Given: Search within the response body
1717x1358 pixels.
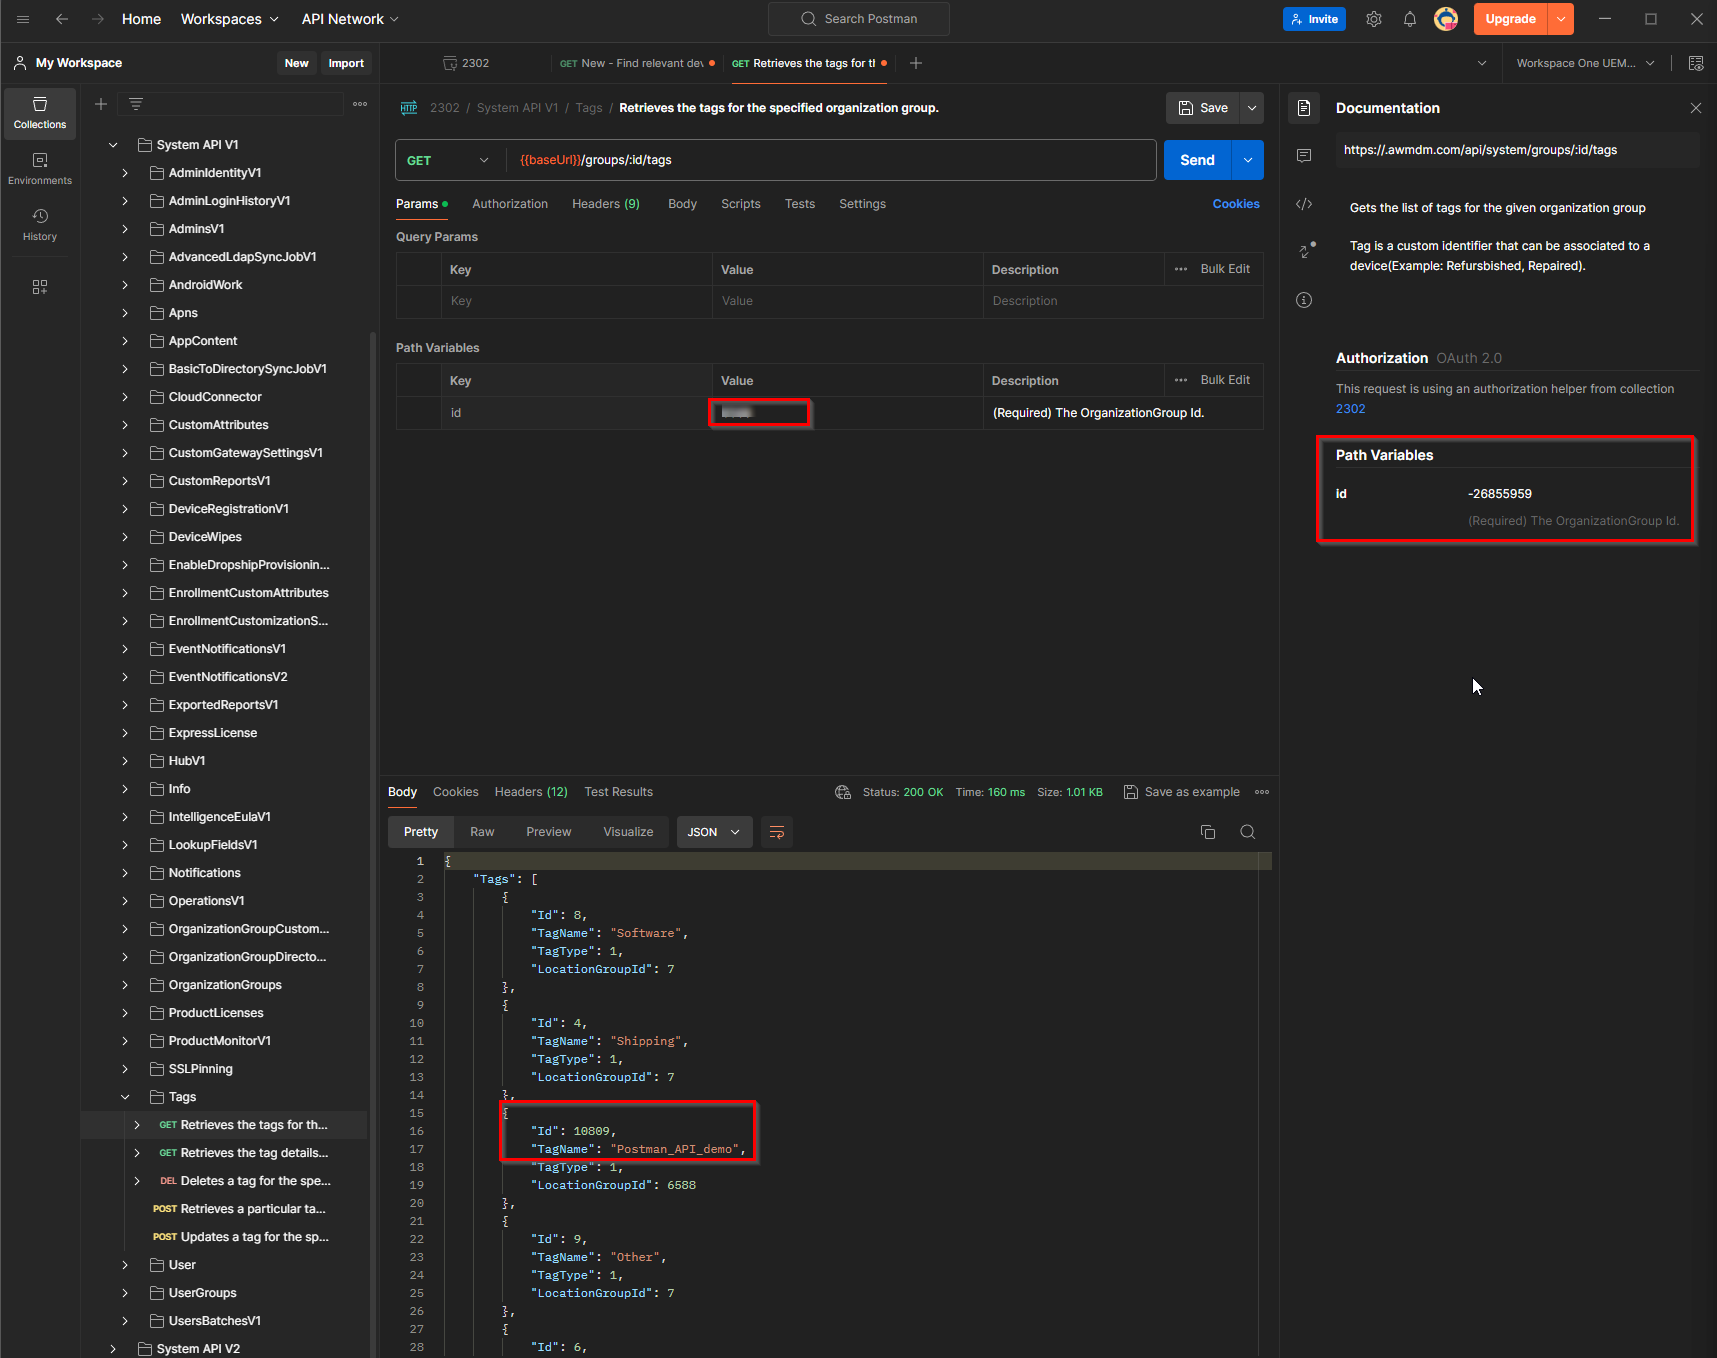Looking at the screenshot, I should point(1247,831).
